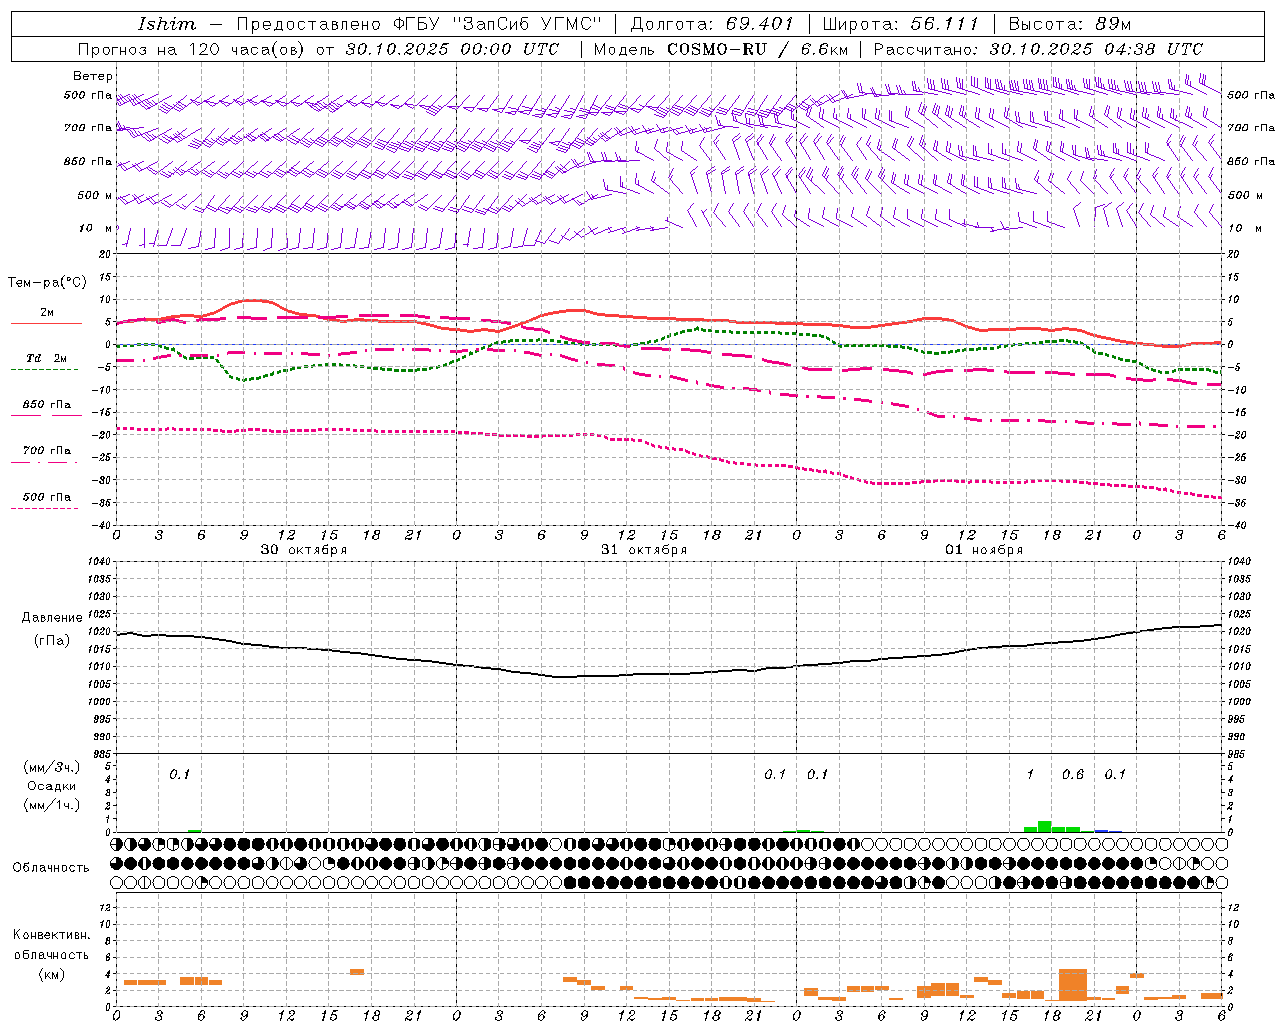This screenshot has height=1024, width=1280.
Task: Click the "Осадки" precipitation label
Action: pos(52,786)
